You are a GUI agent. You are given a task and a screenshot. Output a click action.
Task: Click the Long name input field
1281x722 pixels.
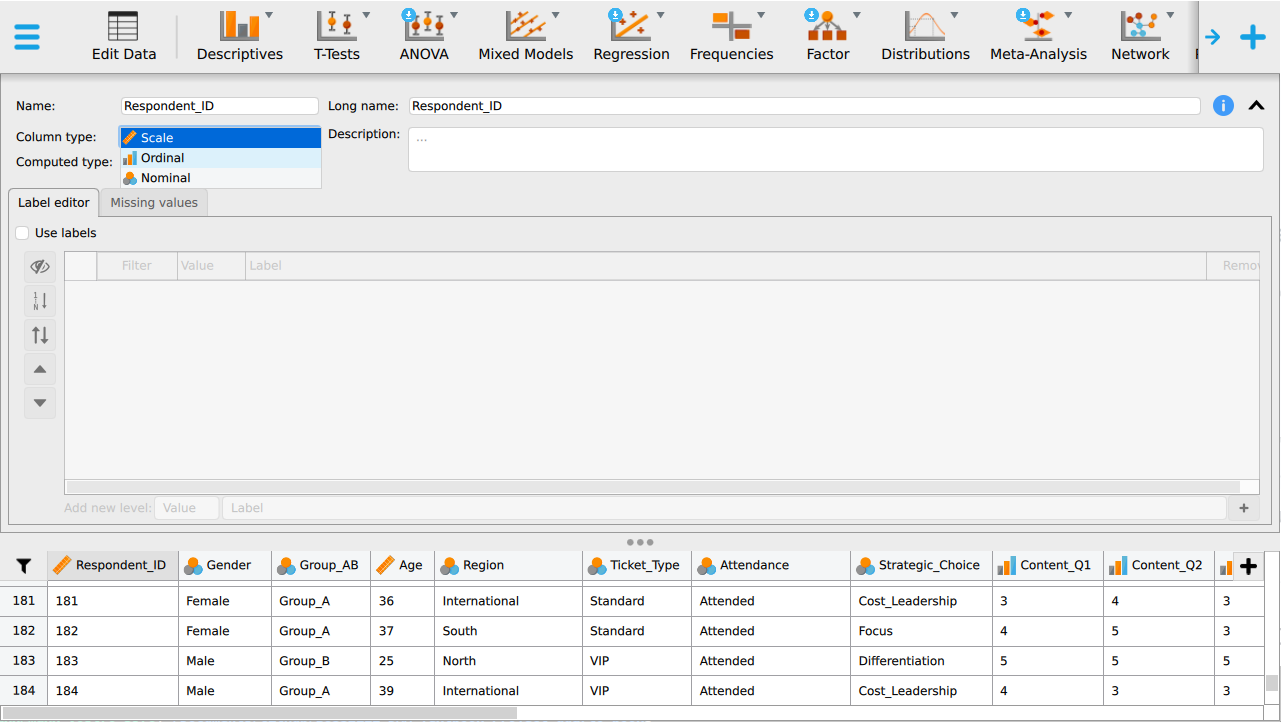[x=804, y=106]
